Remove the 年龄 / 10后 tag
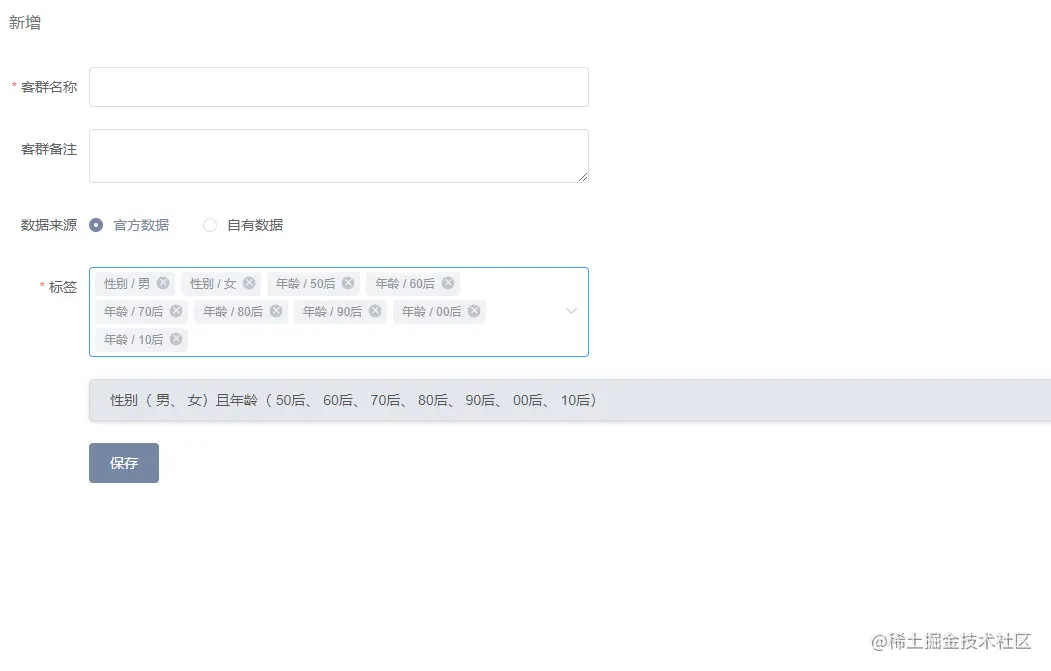The height and width of the screenshot is (671, 1051). coord(176,339)
